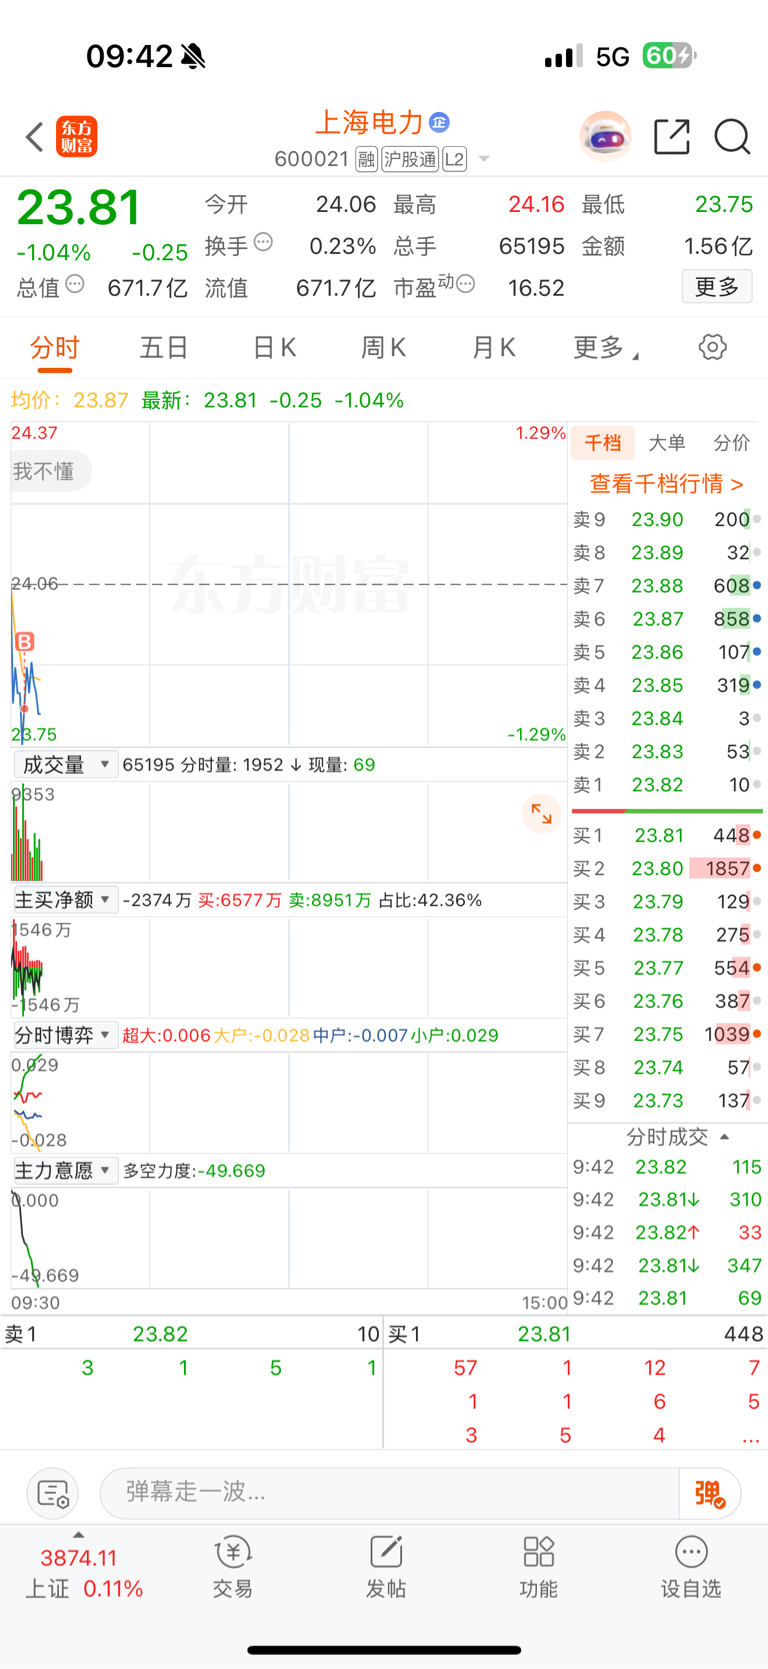Open the 成交量 indicator dropdown

[66, 765]
